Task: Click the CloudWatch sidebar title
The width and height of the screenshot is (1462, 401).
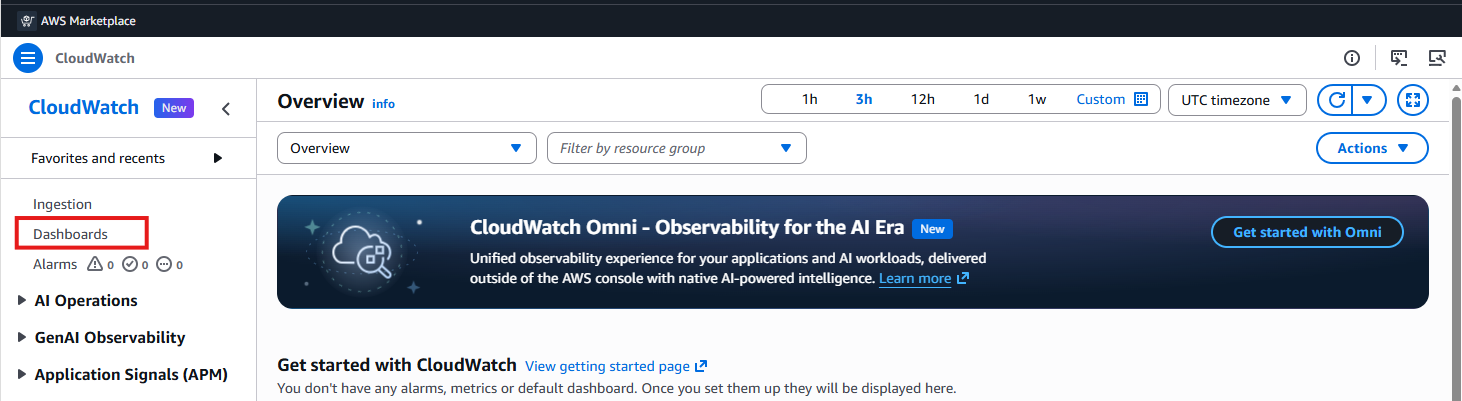Action: coord(84,107)
